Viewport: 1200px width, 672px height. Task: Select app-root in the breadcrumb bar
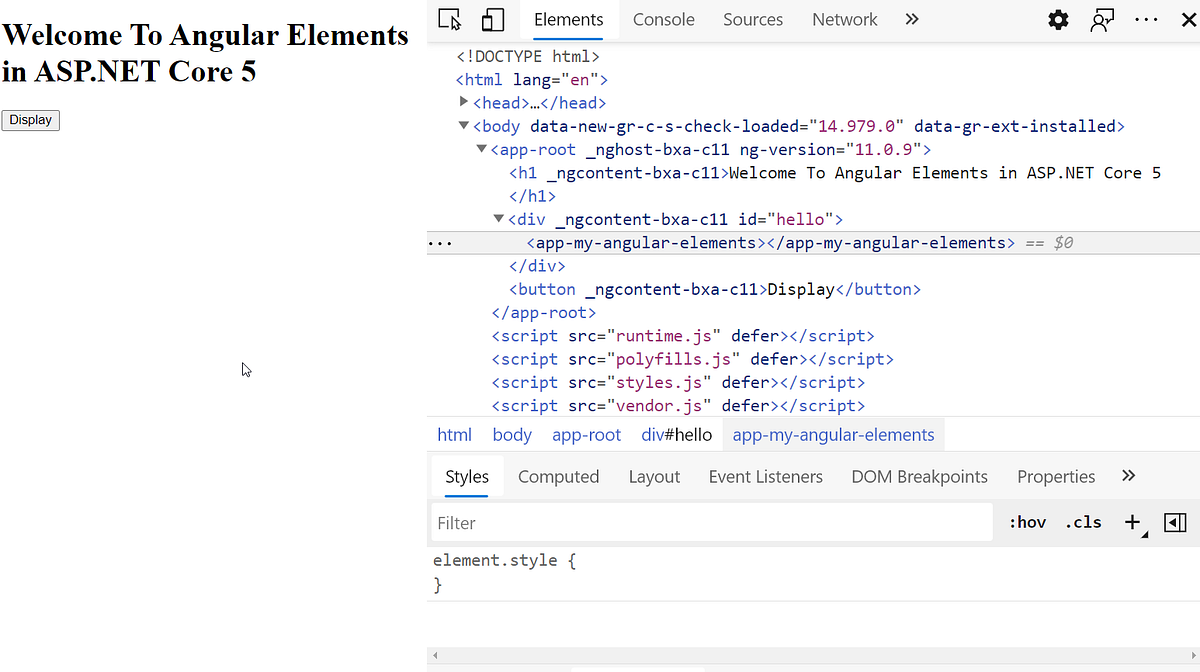pyautogui.click(x=587, y=435)
